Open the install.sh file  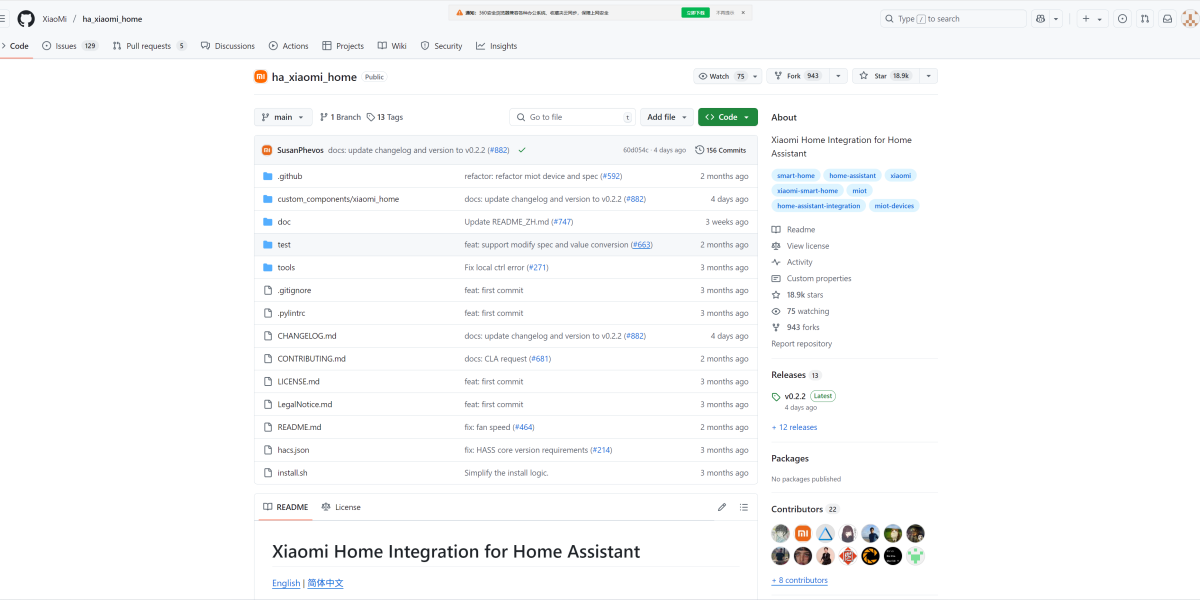point(292,473)
